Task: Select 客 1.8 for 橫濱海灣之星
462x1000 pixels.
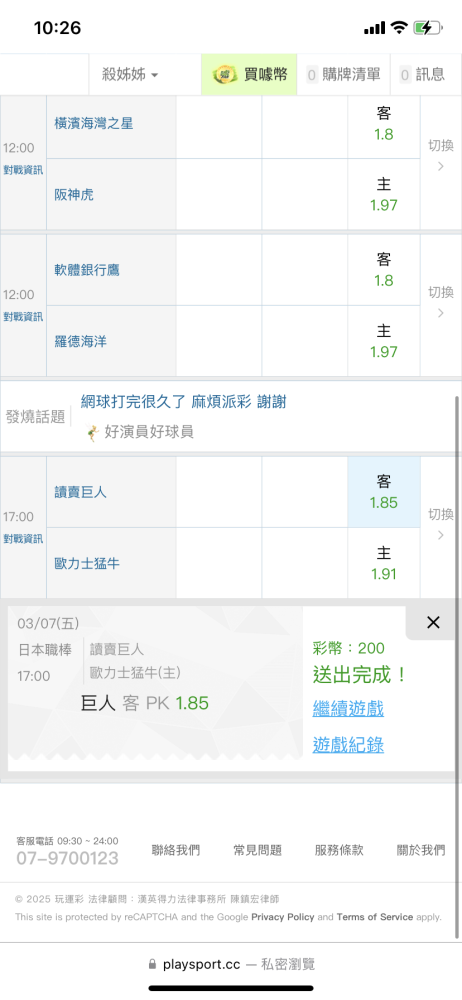Action: [x=384, y=124]
